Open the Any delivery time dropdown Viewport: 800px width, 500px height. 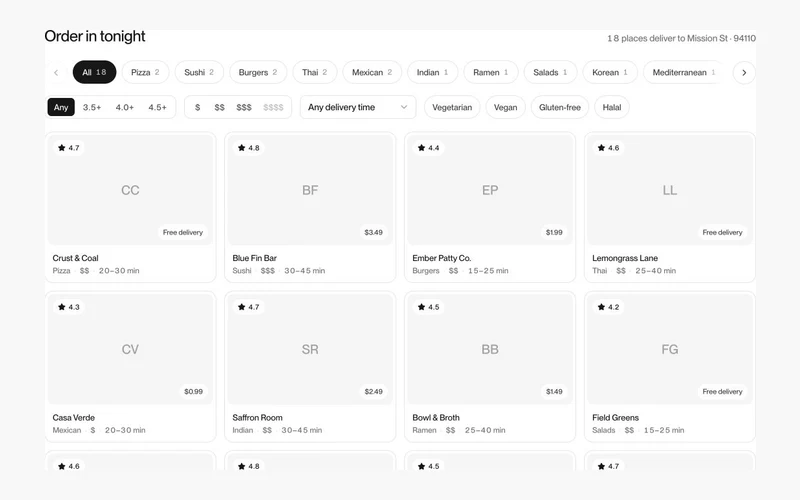point(358,107)
